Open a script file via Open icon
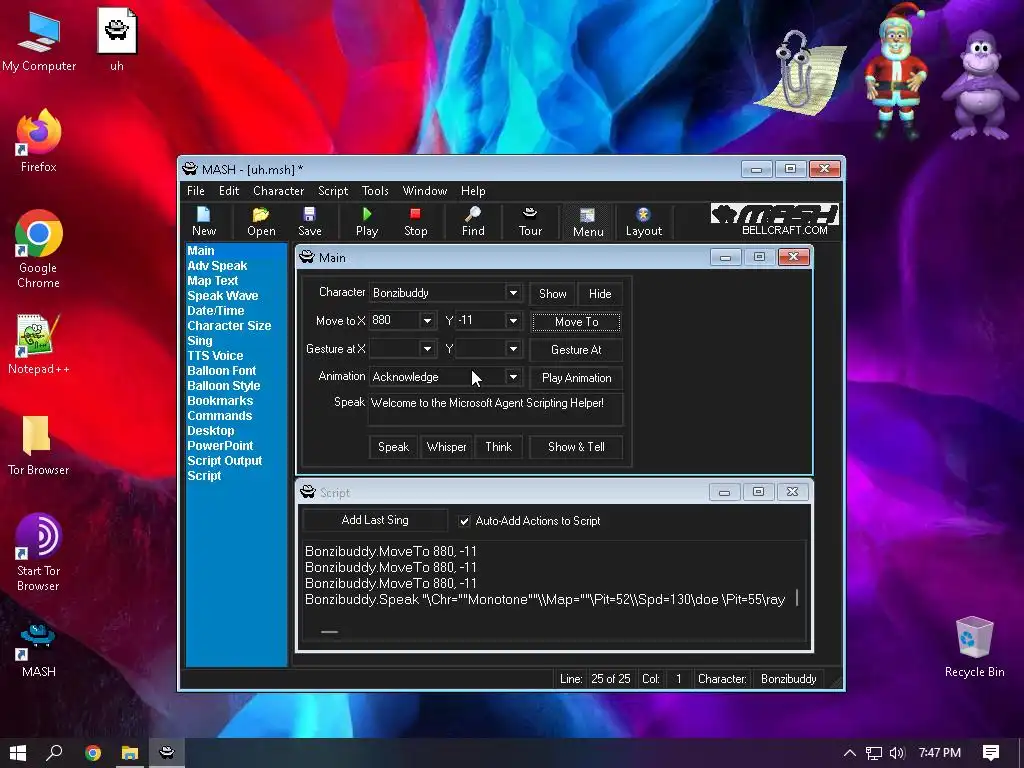 [261, 221]
